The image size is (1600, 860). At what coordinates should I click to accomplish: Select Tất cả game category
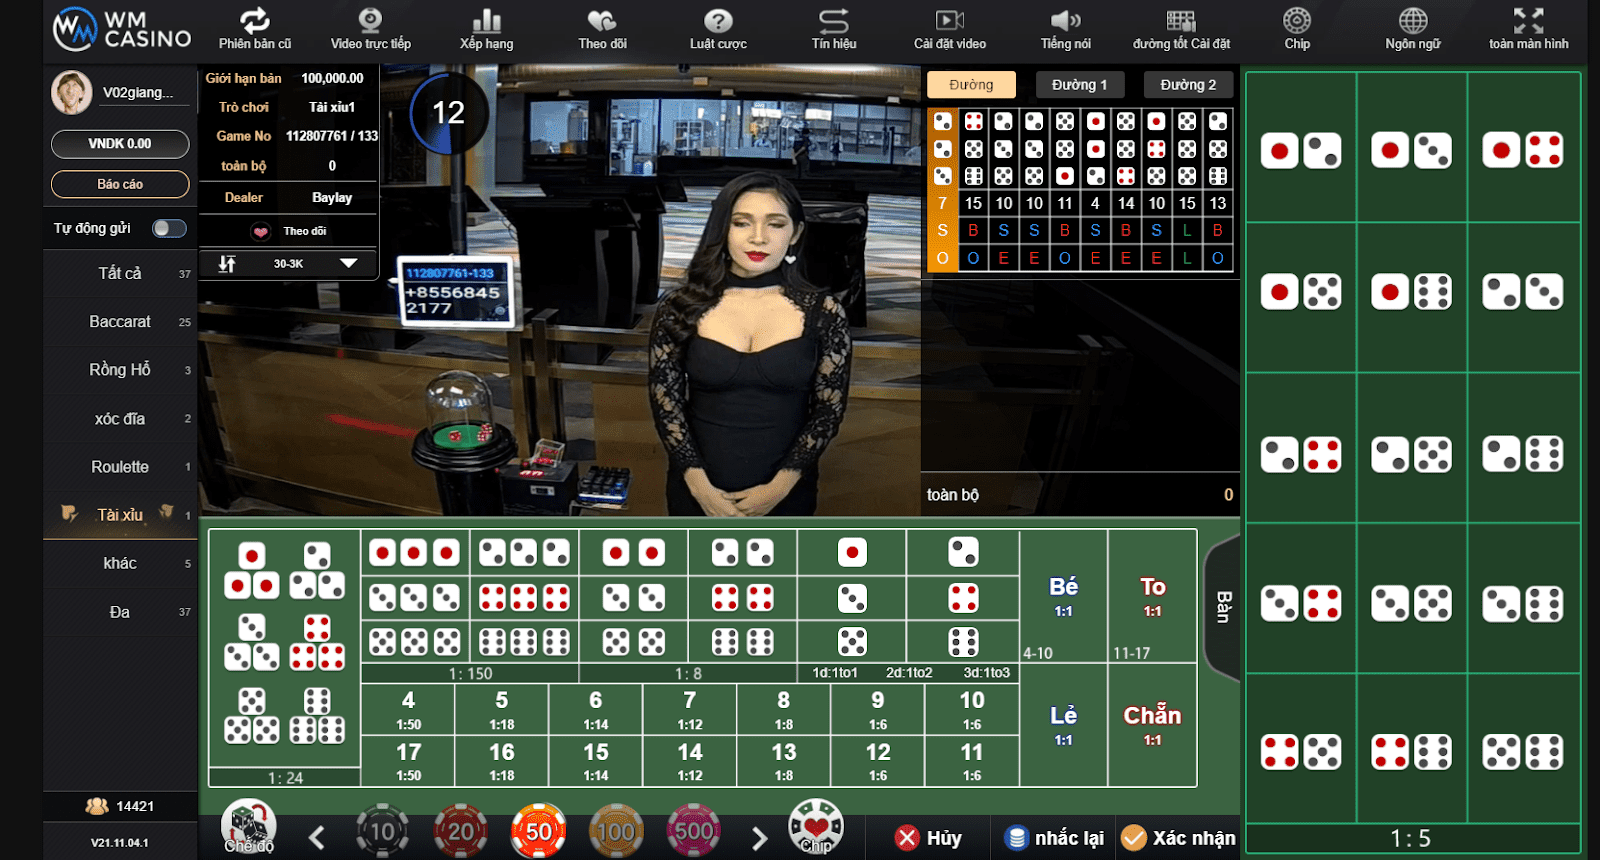tap(120, 273)
